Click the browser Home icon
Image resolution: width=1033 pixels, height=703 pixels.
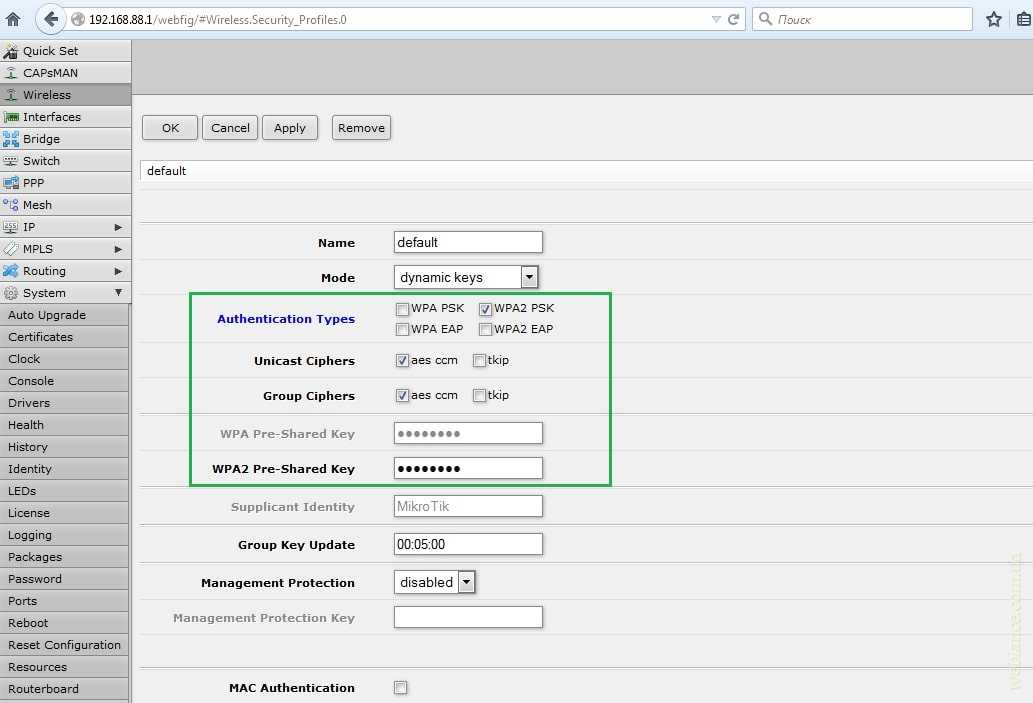coord(14,19)
